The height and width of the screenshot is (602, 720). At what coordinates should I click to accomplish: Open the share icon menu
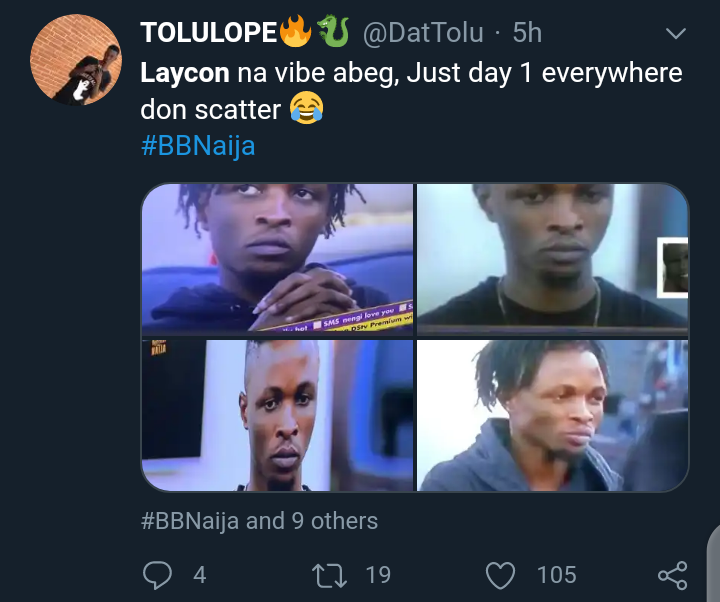[x=672, y=574]
